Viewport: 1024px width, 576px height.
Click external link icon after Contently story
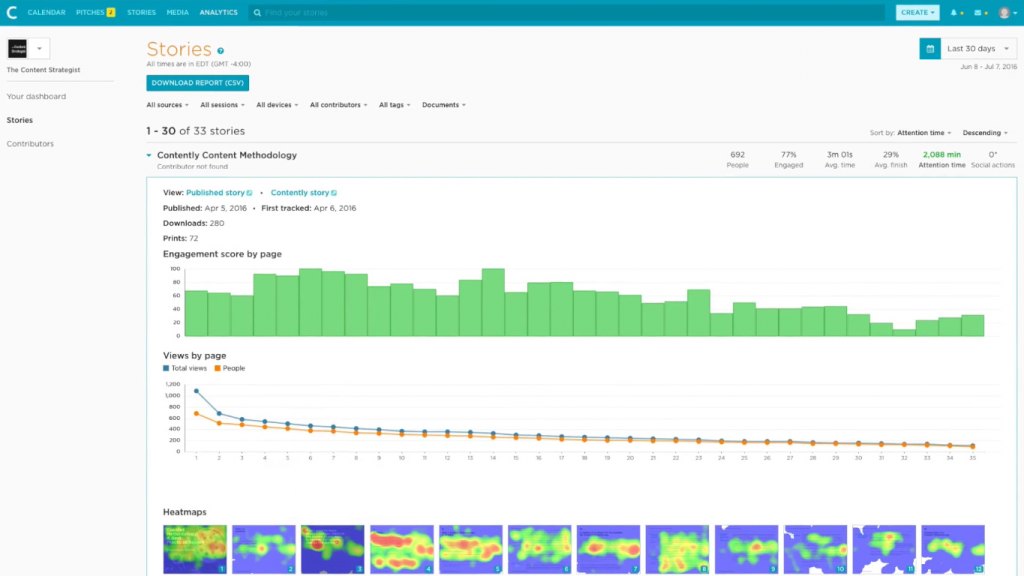tap(334, 193)
